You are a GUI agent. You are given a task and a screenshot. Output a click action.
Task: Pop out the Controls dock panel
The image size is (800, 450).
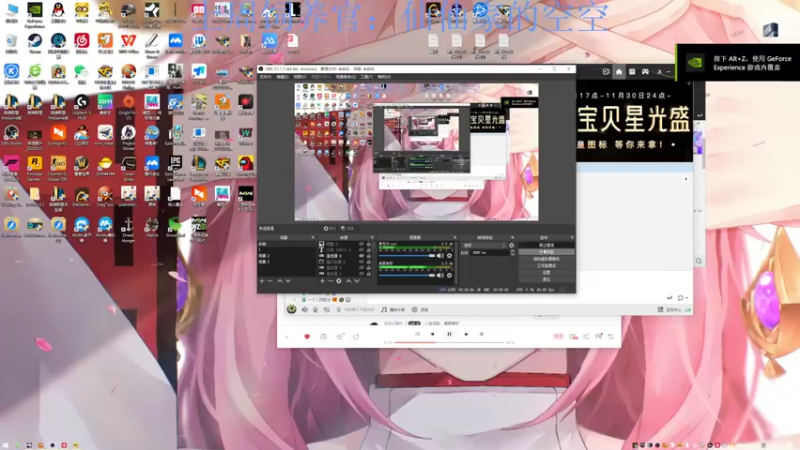pos(572,238)
